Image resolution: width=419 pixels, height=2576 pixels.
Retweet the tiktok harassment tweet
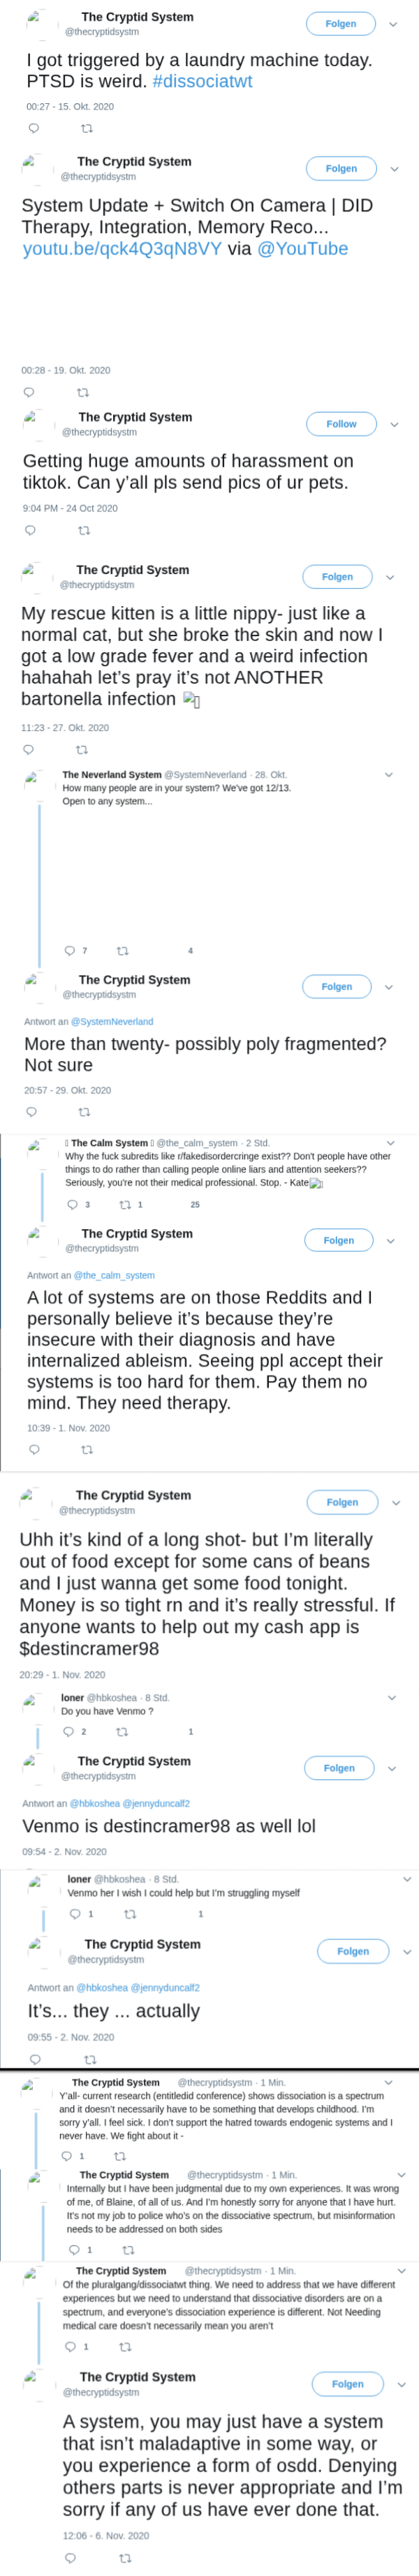(84, 530)
